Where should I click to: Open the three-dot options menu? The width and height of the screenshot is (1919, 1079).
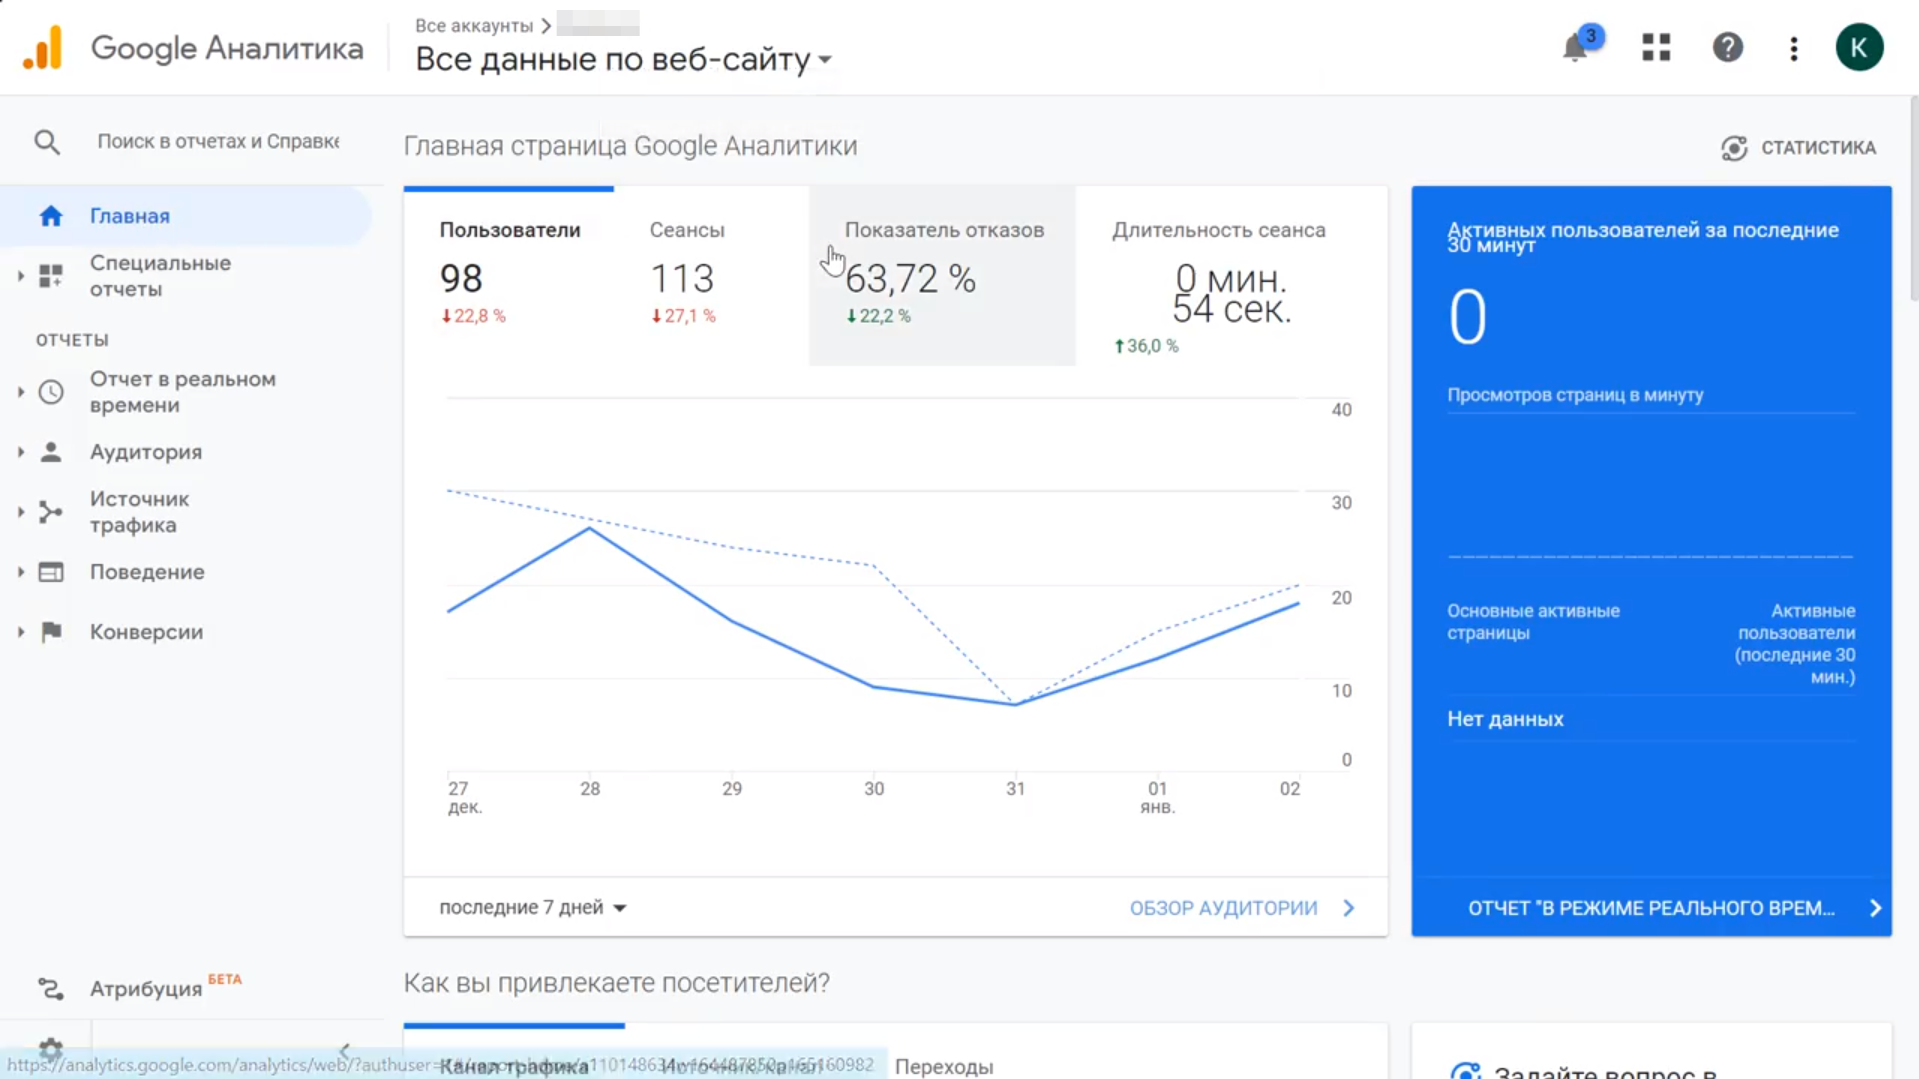1794,48
